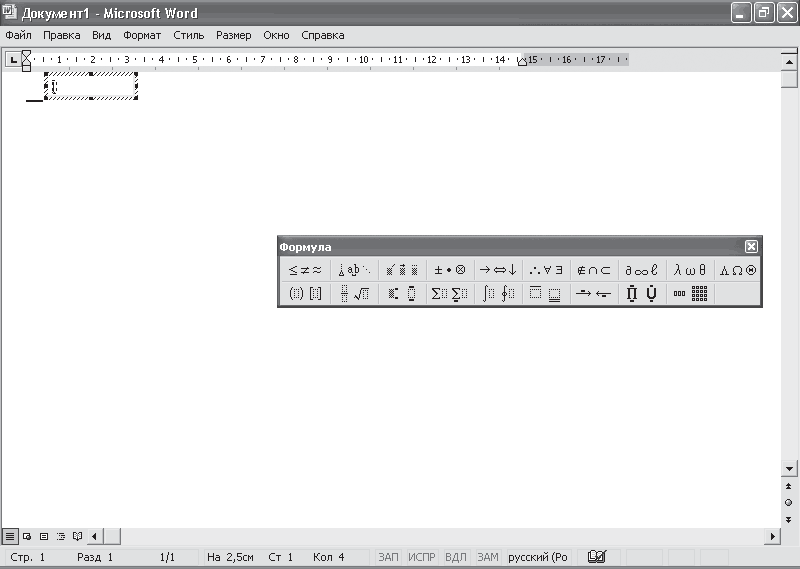The image size is (800, 569).
Task: Open the integral templates palette
Action: coord(498,293)
